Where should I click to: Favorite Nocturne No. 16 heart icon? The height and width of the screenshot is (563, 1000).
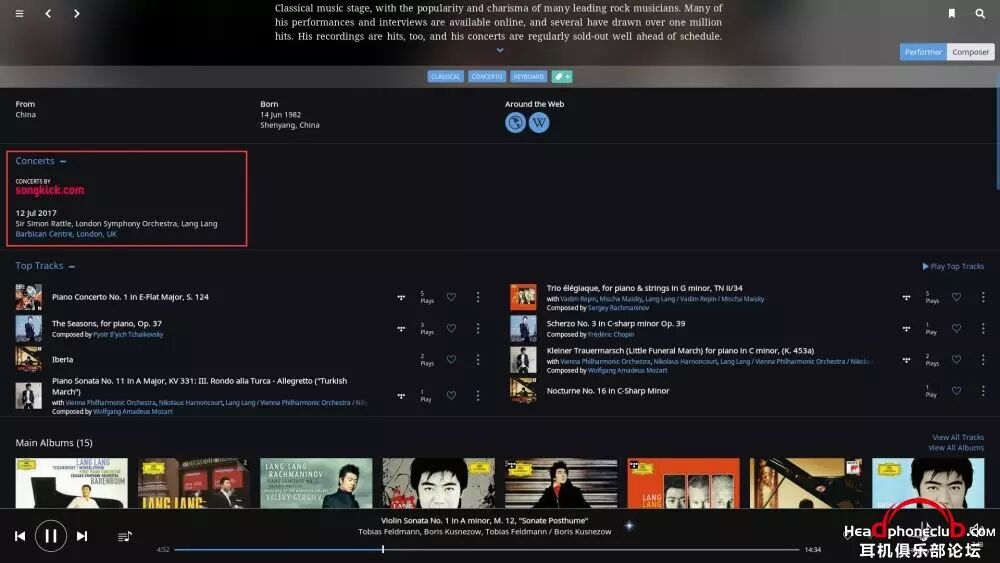tap(957, 391)
